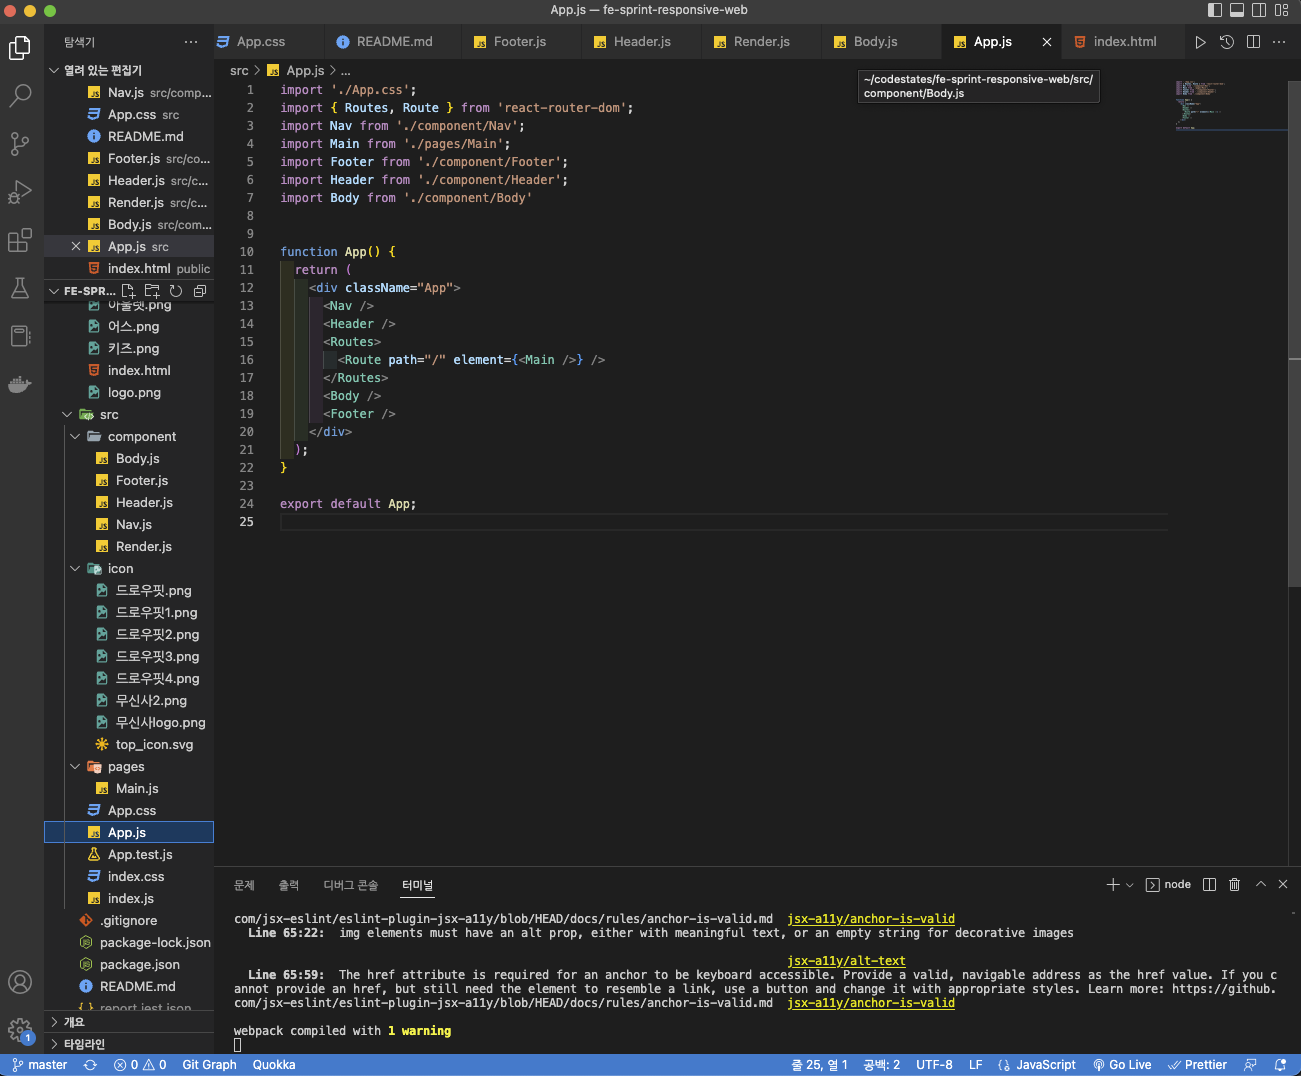Add a new terminal with plus icon

coord(1113,884)
